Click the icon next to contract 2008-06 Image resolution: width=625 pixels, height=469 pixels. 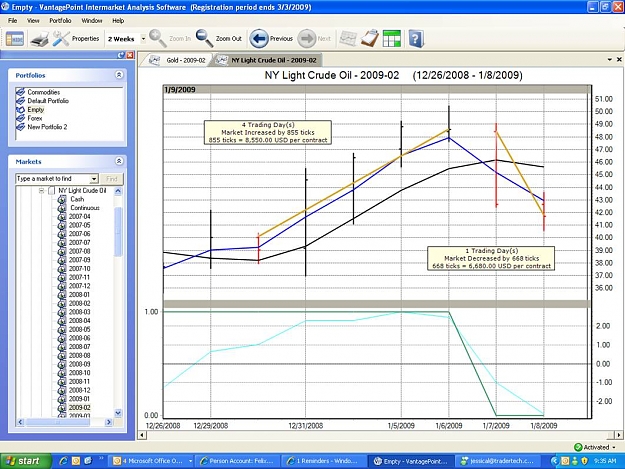[62, 338]
